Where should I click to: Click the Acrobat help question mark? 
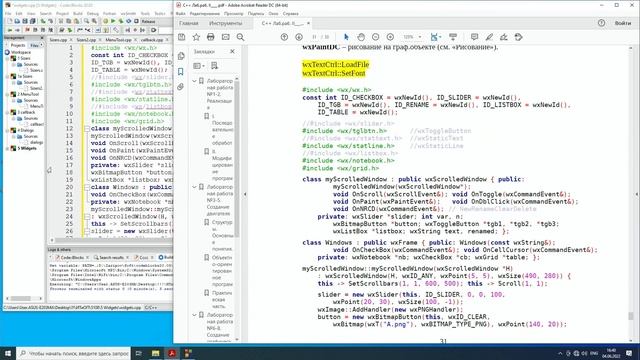click(x=601, y=23)
